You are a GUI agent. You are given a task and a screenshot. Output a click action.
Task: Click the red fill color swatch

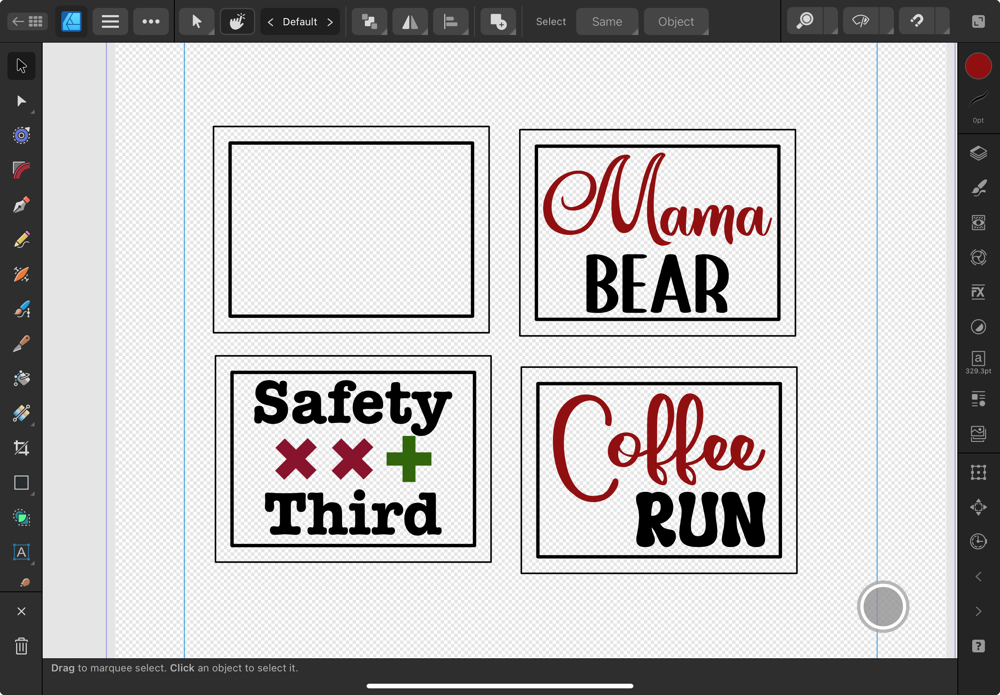(978, 66)
